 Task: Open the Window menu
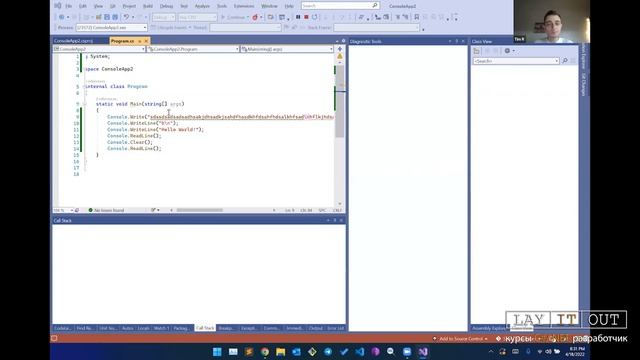(269, 6)
